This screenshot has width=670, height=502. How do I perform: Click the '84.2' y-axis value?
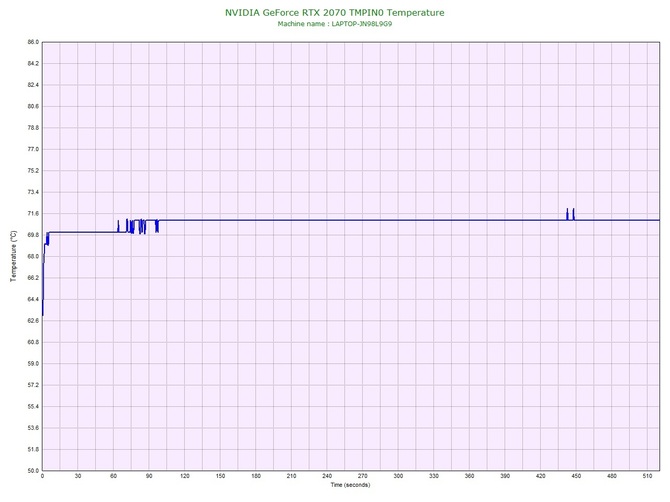coord(33,63)
